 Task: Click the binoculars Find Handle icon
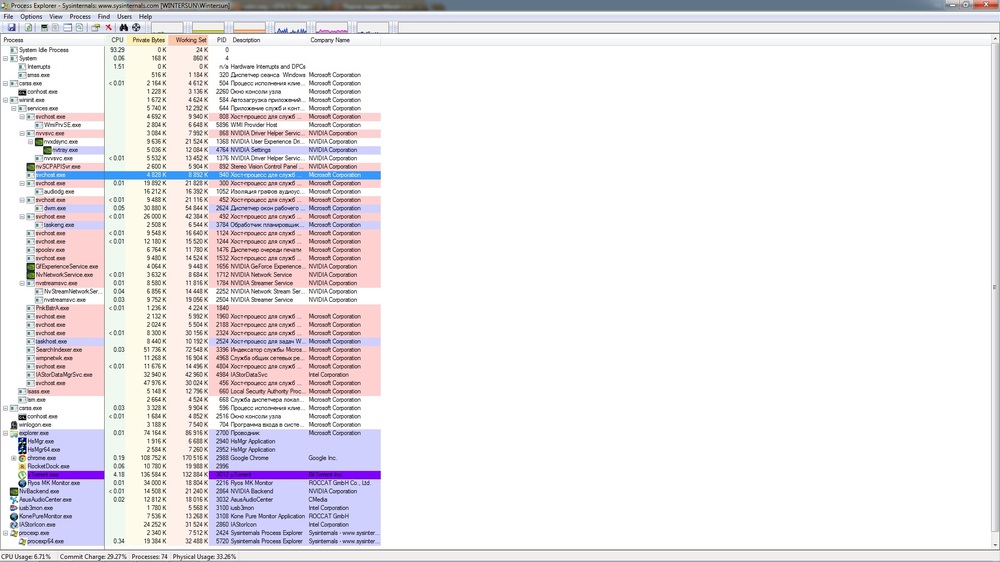(124, 27)
